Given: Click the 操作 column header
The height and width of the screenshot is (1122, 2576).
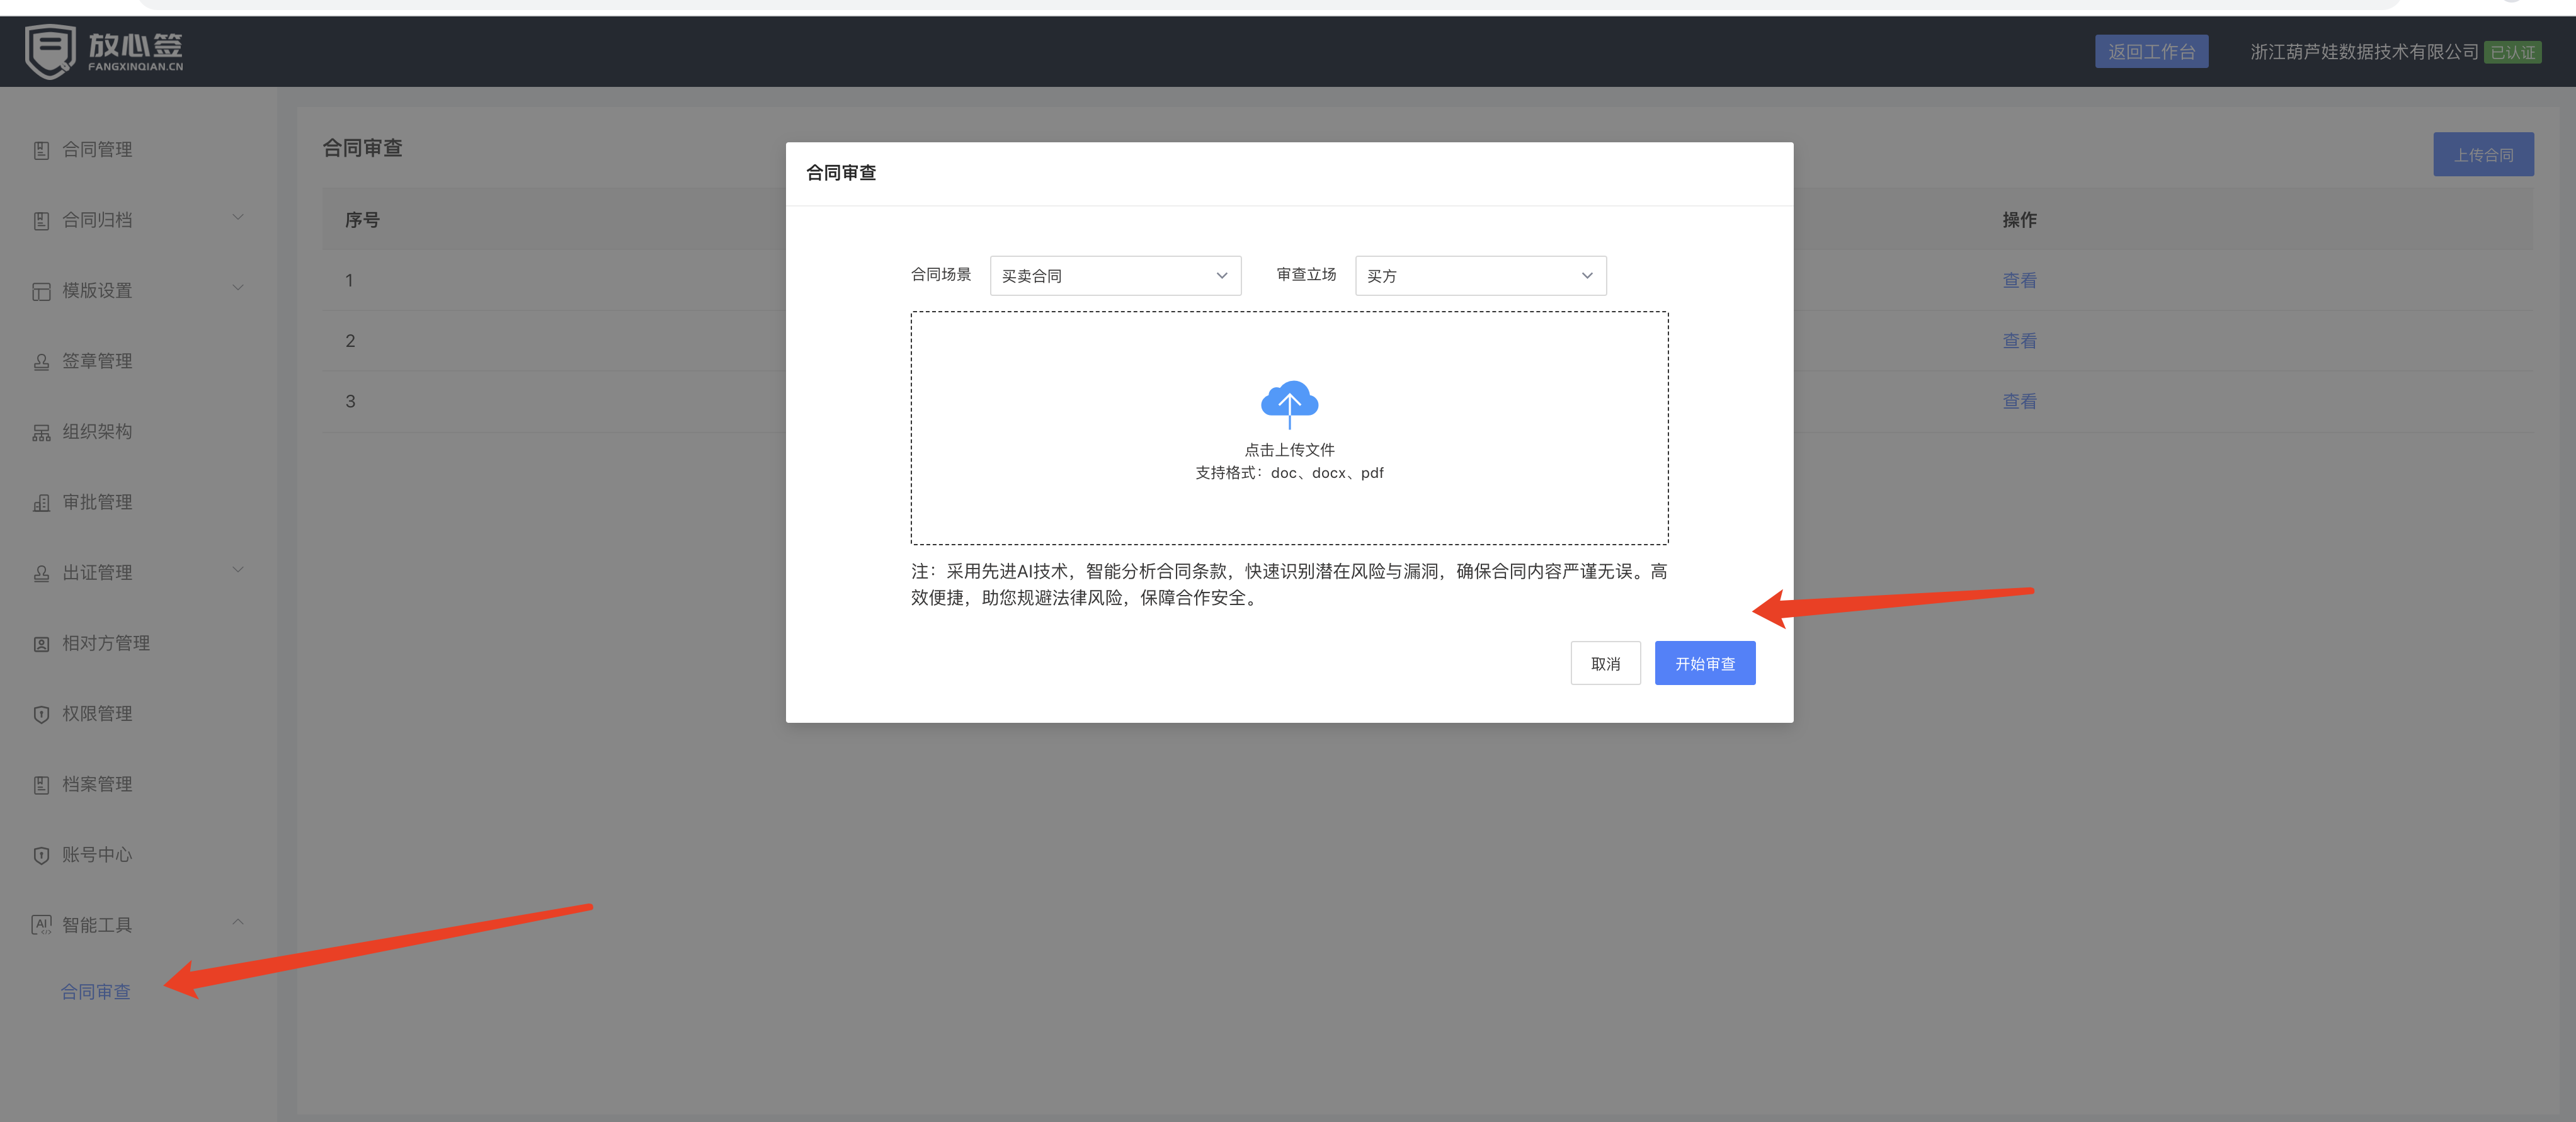Looking at the screenshot, I should click(2019, 220).
